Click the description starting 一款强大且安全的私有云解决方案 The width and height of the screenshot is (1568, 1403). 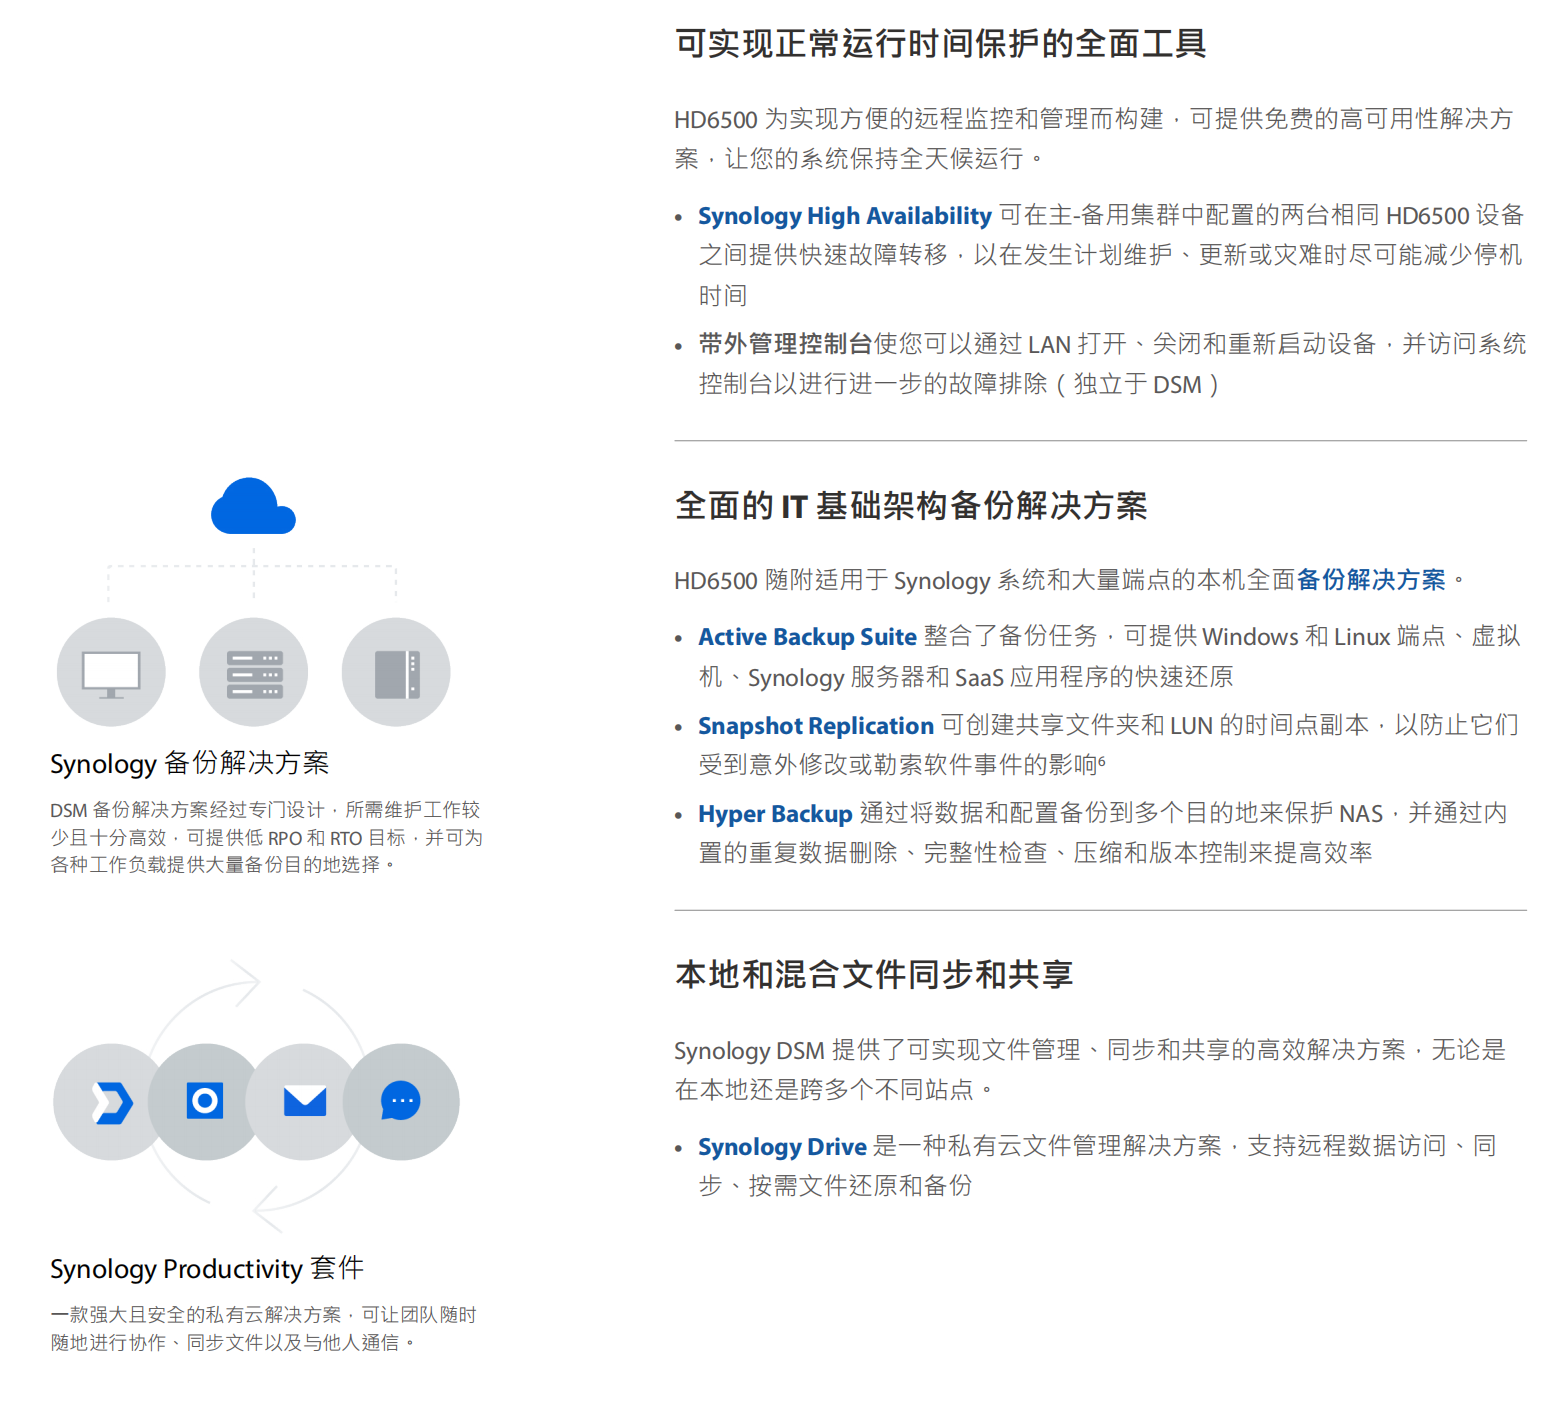pyautogui.click(x=263, y=1328)
